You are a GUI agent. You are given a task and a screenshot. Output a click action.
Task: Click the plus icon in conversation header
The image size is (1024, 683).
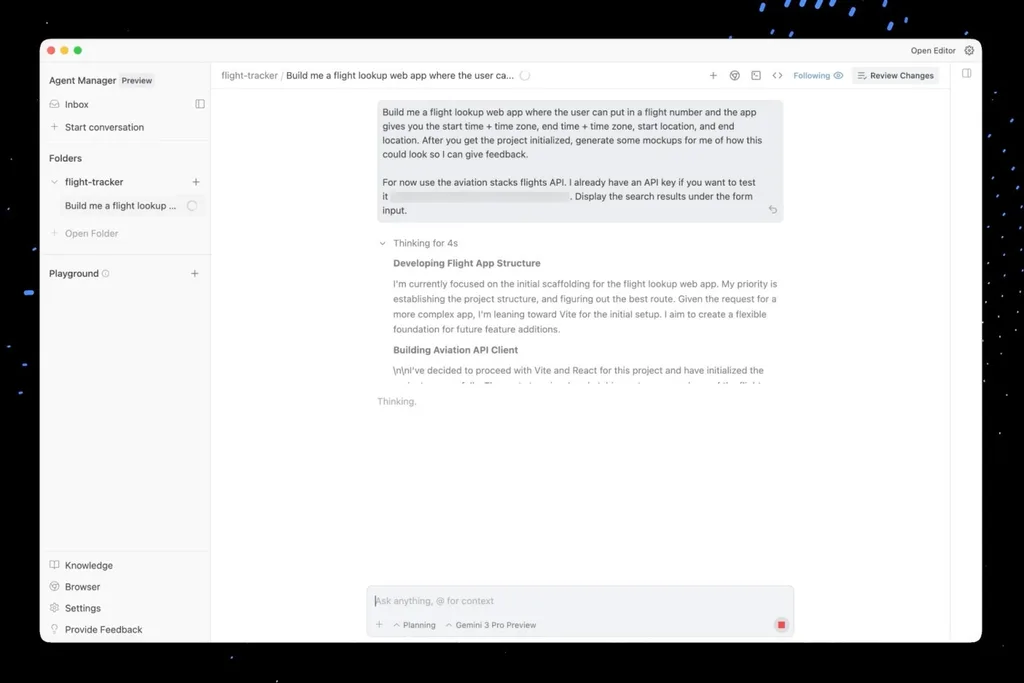tap(713, 76)
